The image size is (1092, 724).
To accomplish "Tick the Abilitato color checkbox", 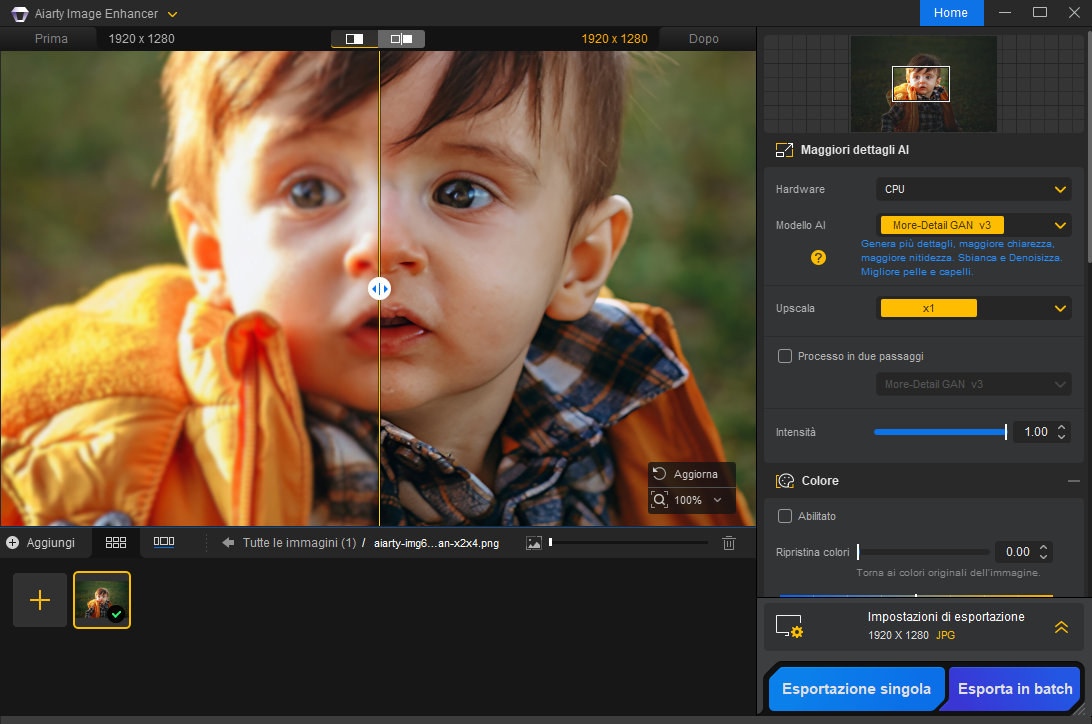I will pos(785,516).
